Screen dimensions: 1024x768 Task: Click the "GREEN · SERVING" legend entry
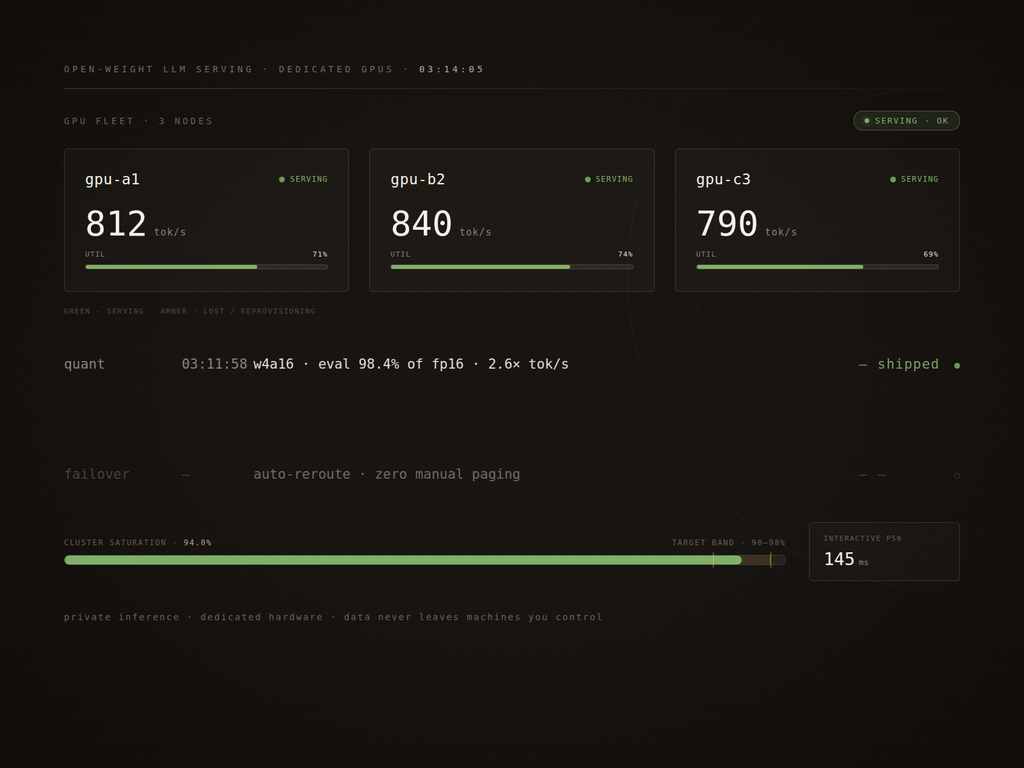click(x=104, y=311)
